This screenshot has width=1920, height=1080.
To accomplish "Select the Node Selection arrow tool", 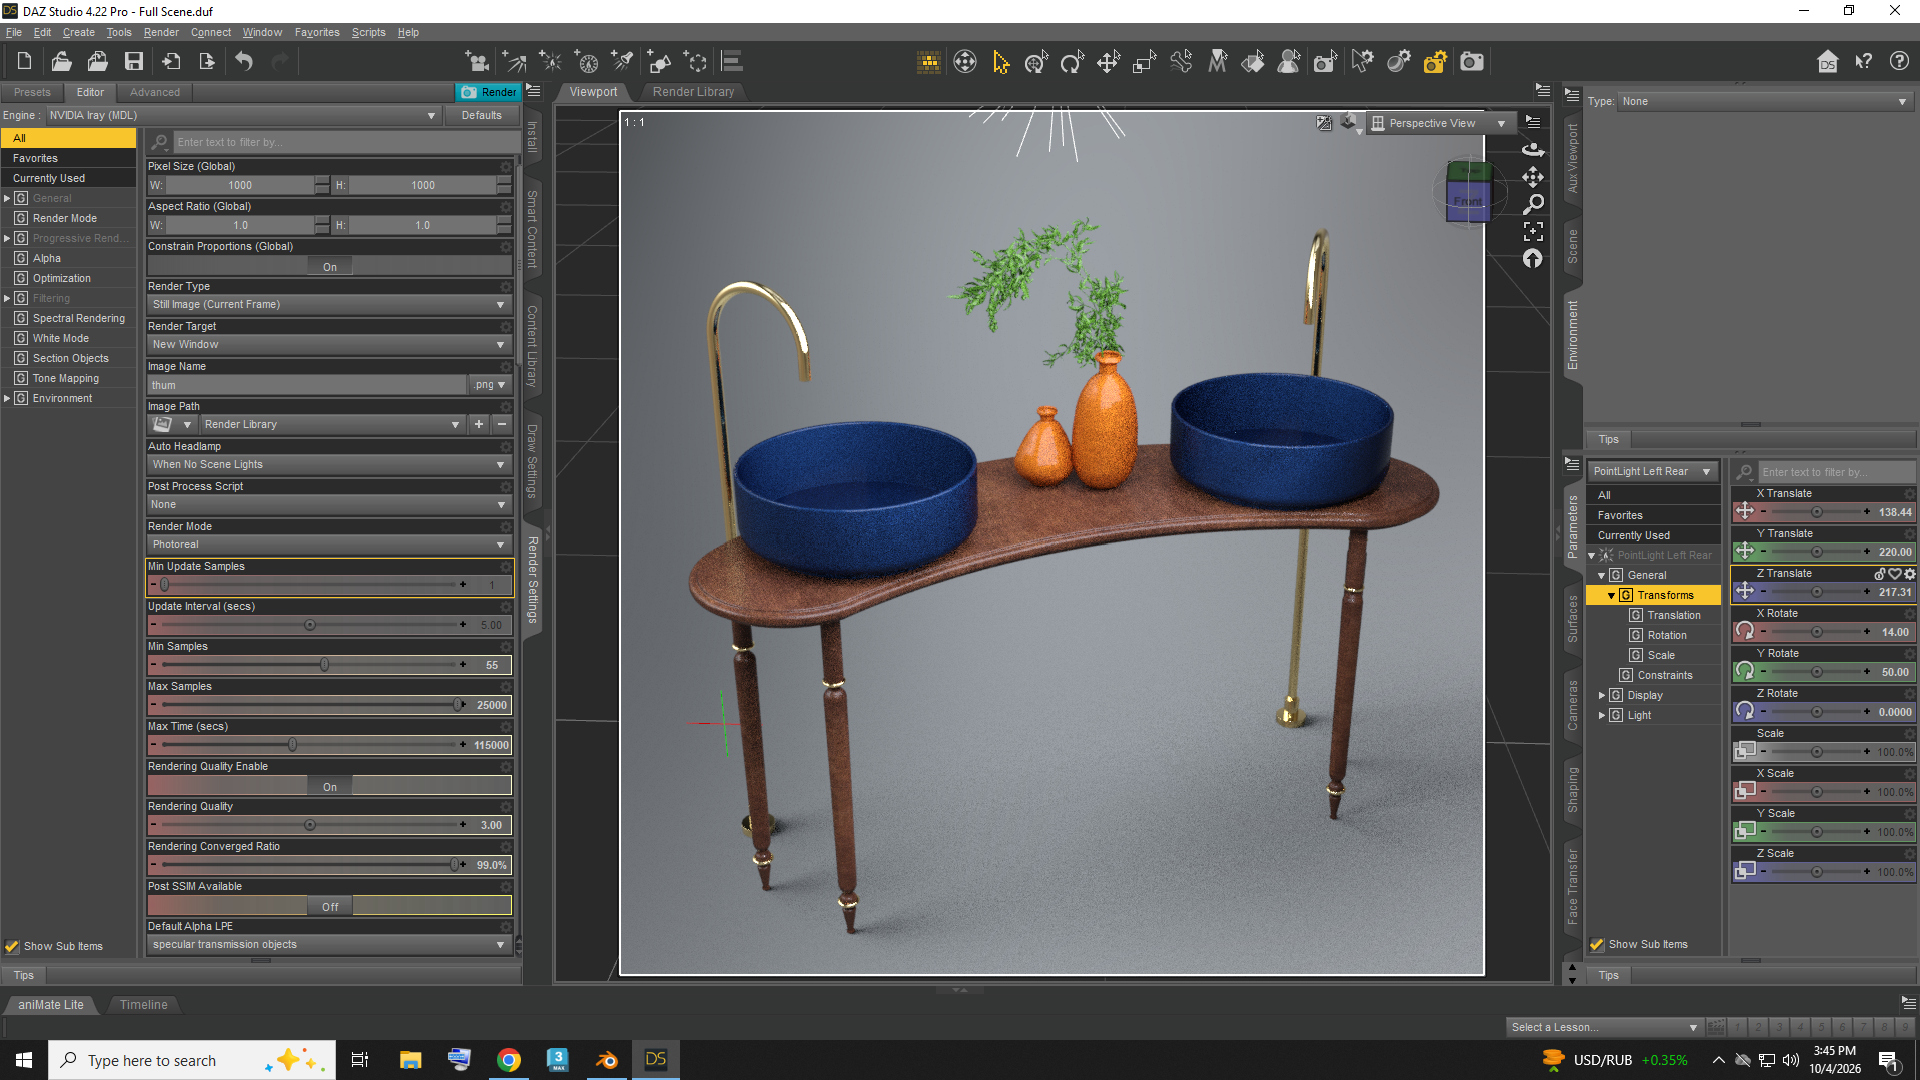I will tap(1000, 62).
